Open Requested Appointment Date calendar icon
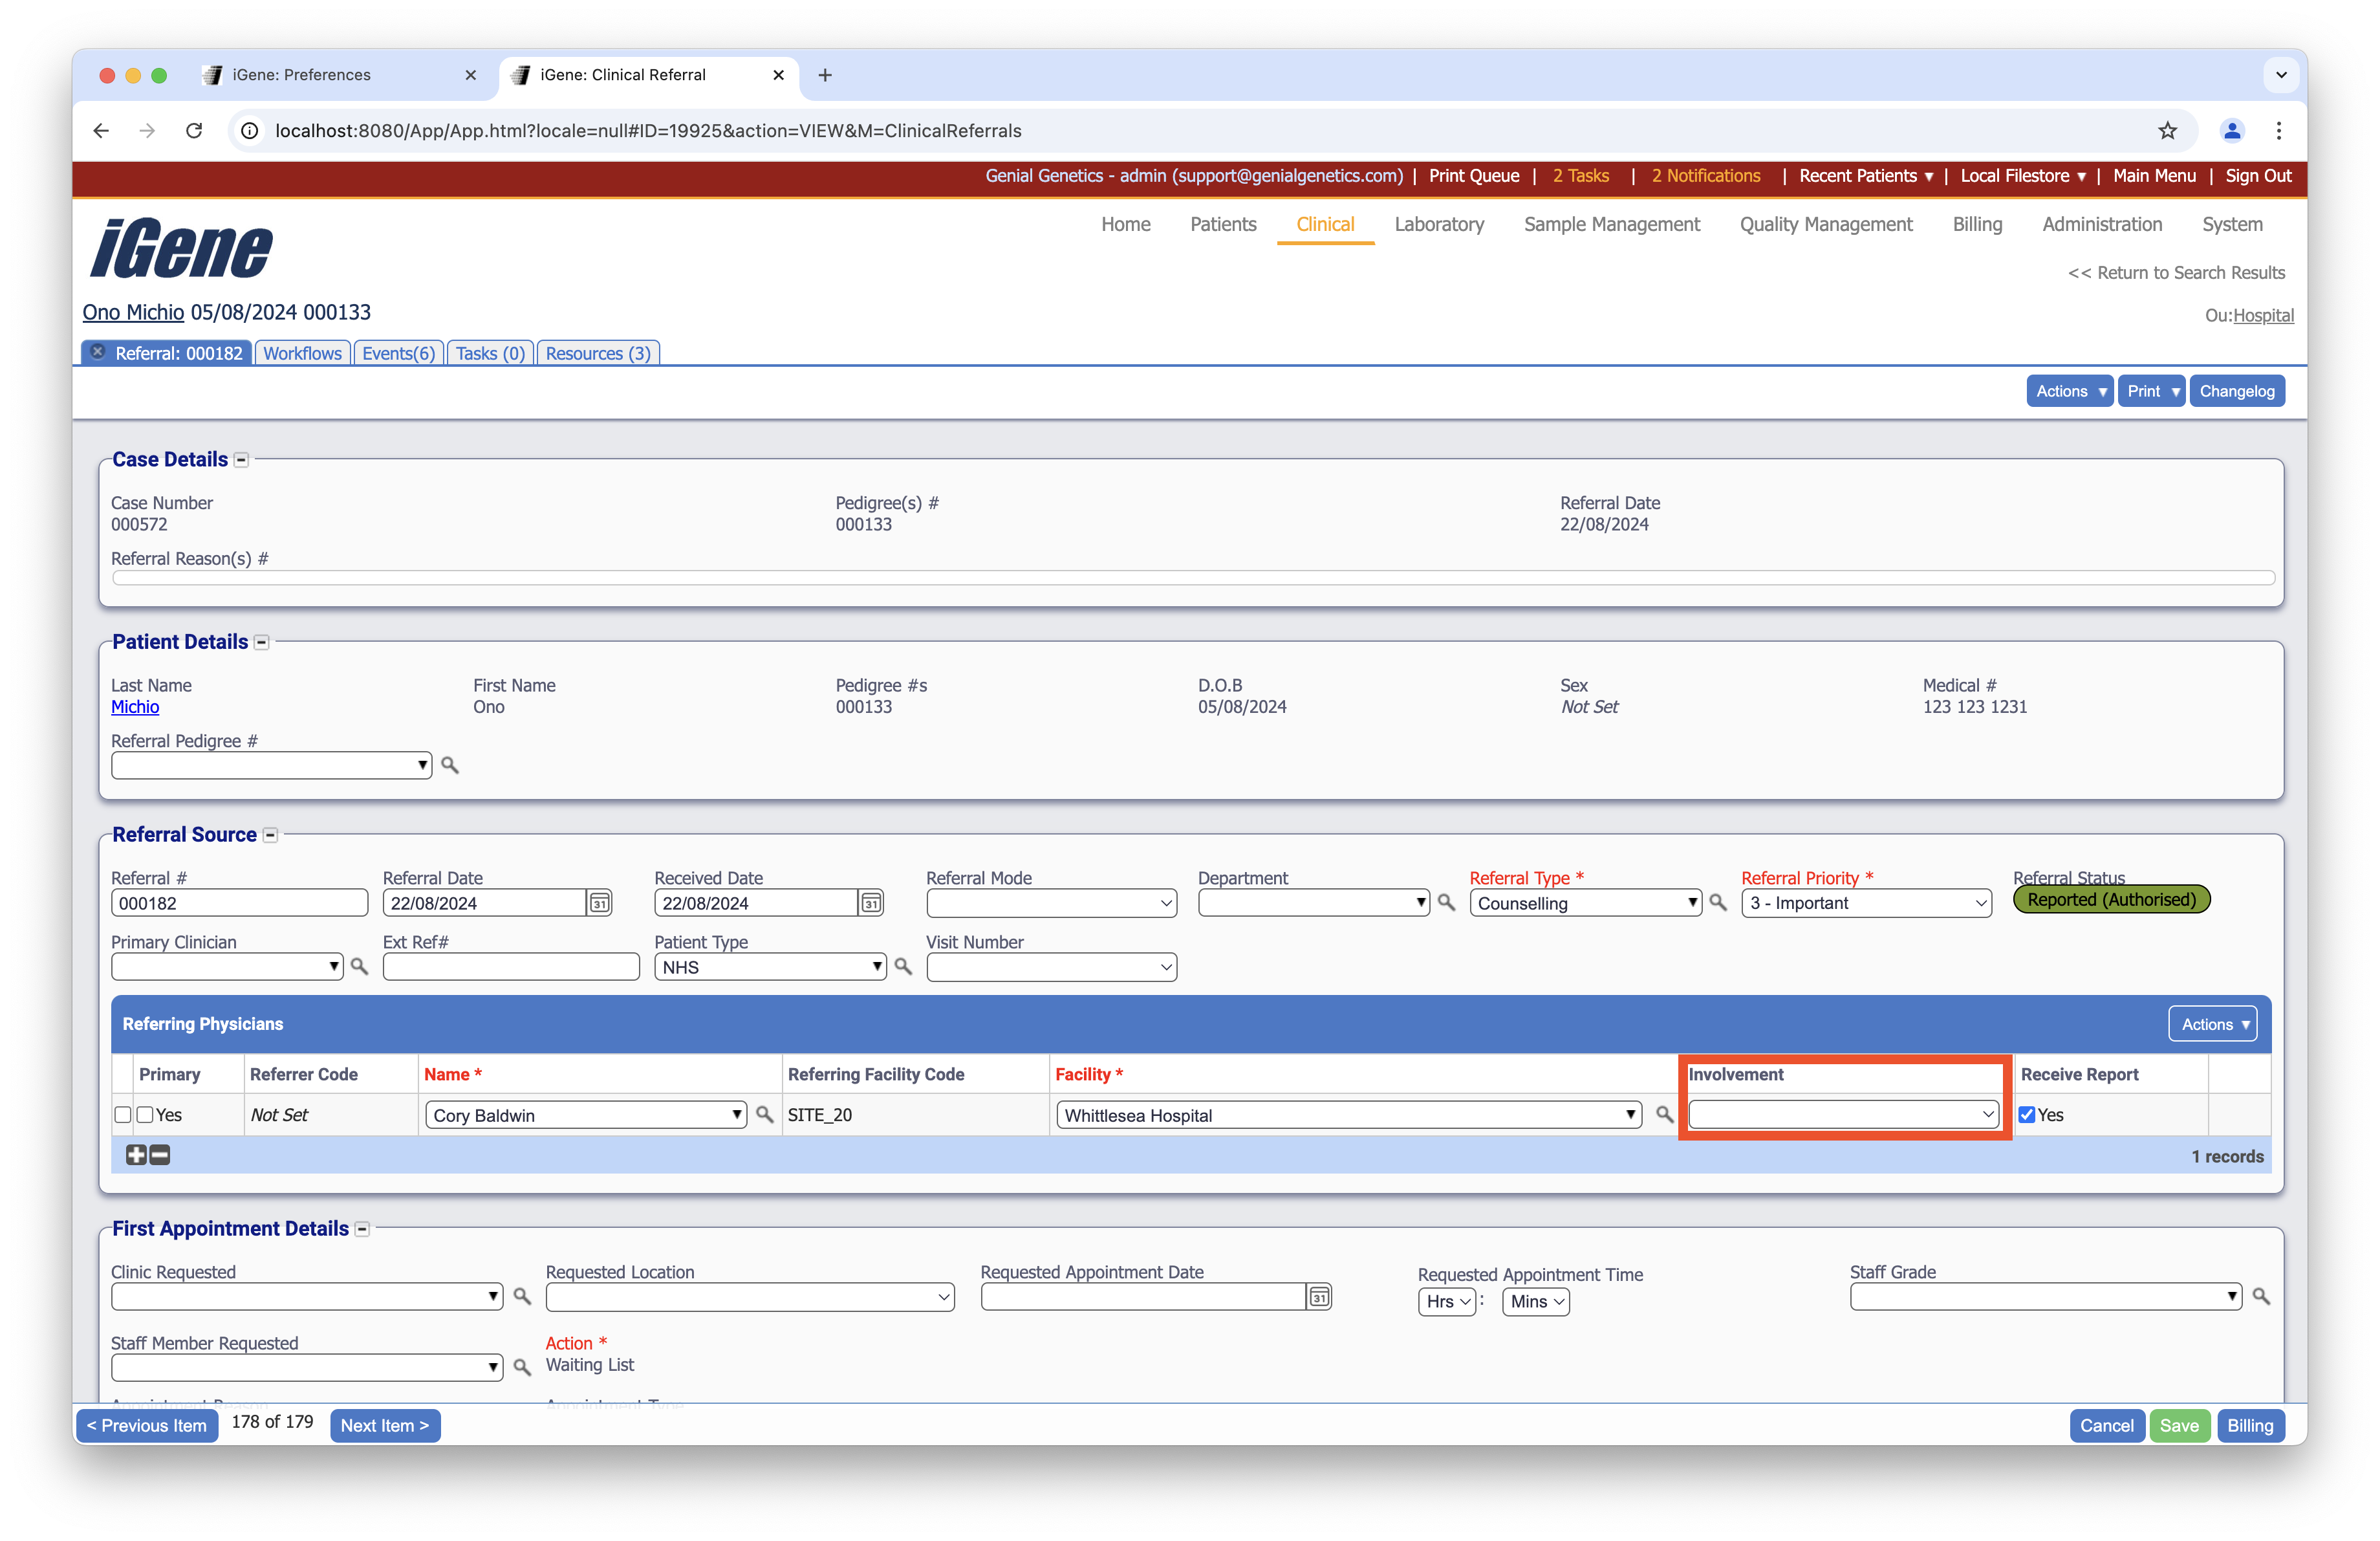This screenshot has width=2380, height=1541. (x=1319, y=1297)
